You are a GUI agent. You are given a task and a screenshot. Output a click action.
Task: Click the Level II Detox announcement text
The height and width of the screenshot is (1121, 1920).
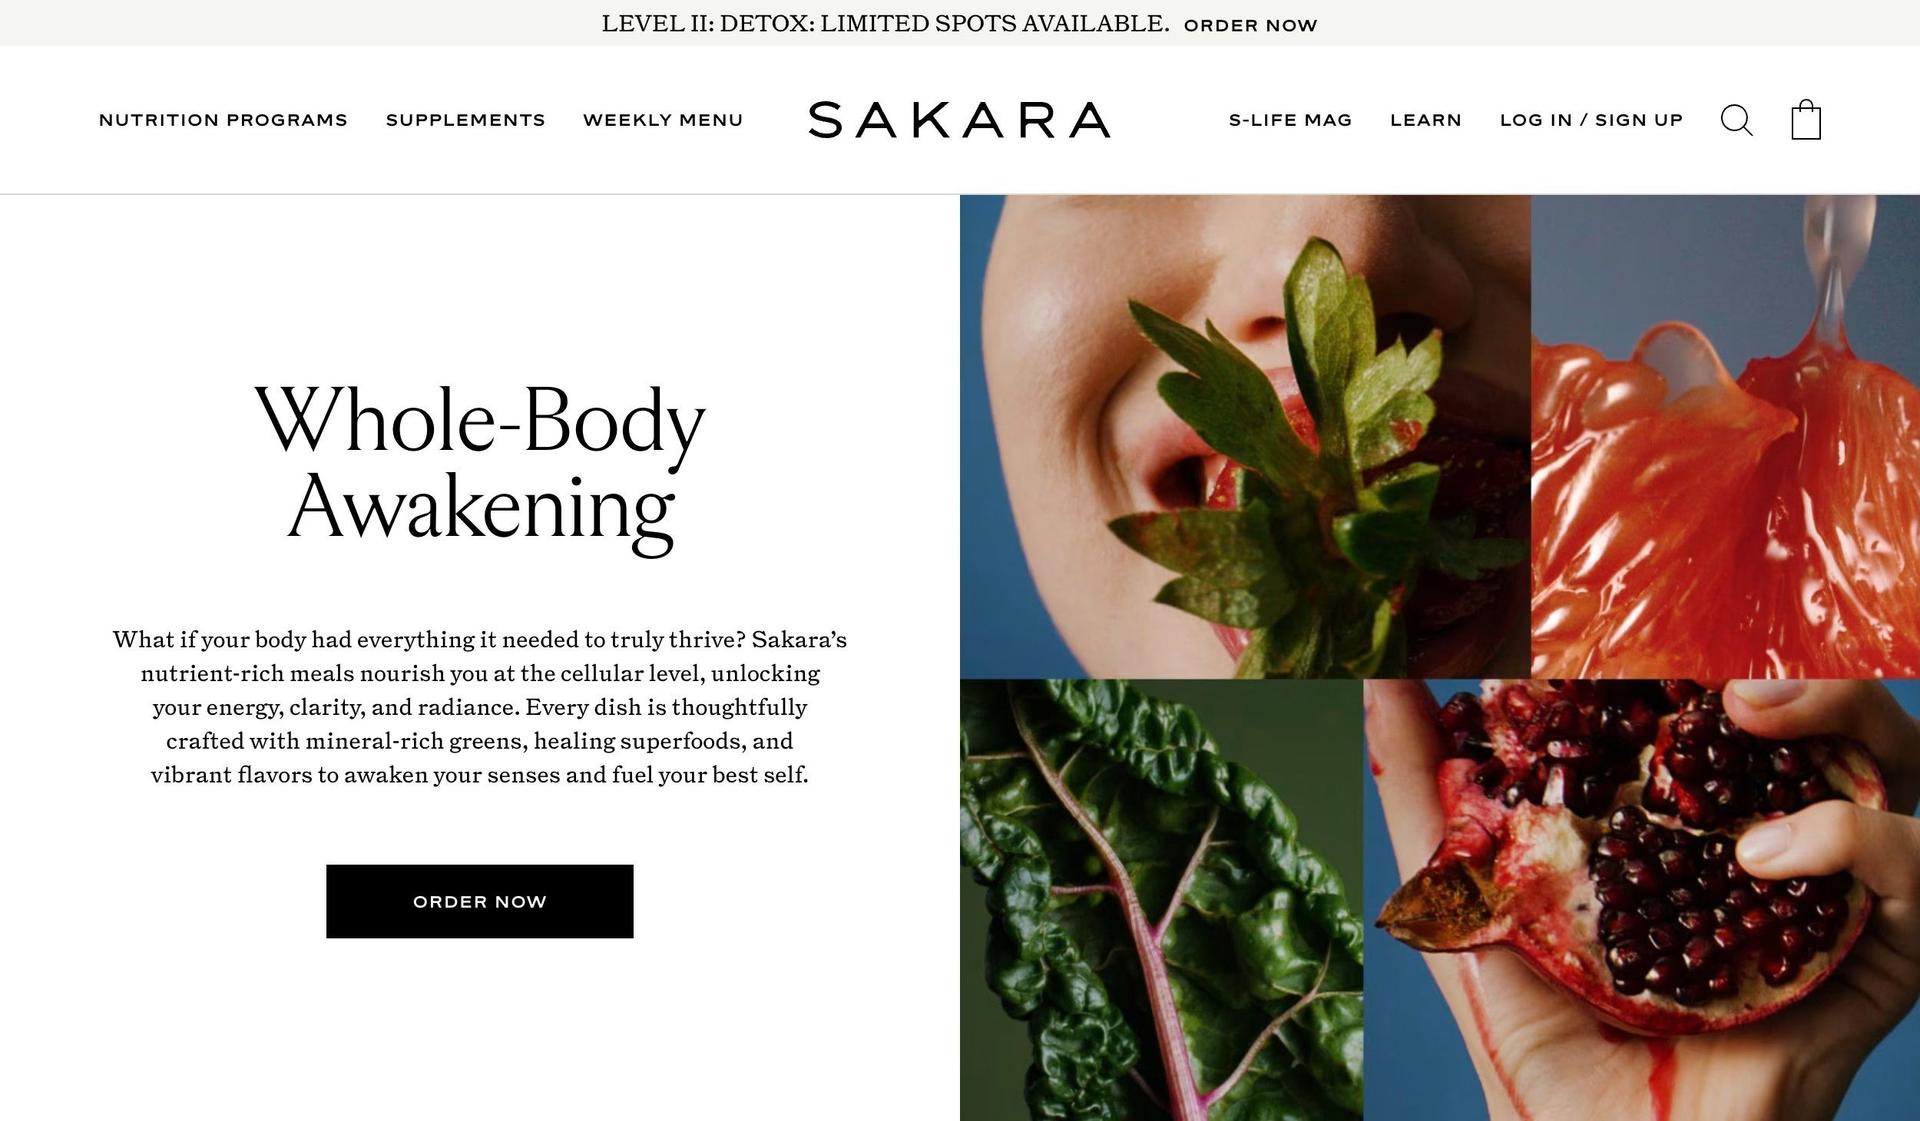click(885, 24)
